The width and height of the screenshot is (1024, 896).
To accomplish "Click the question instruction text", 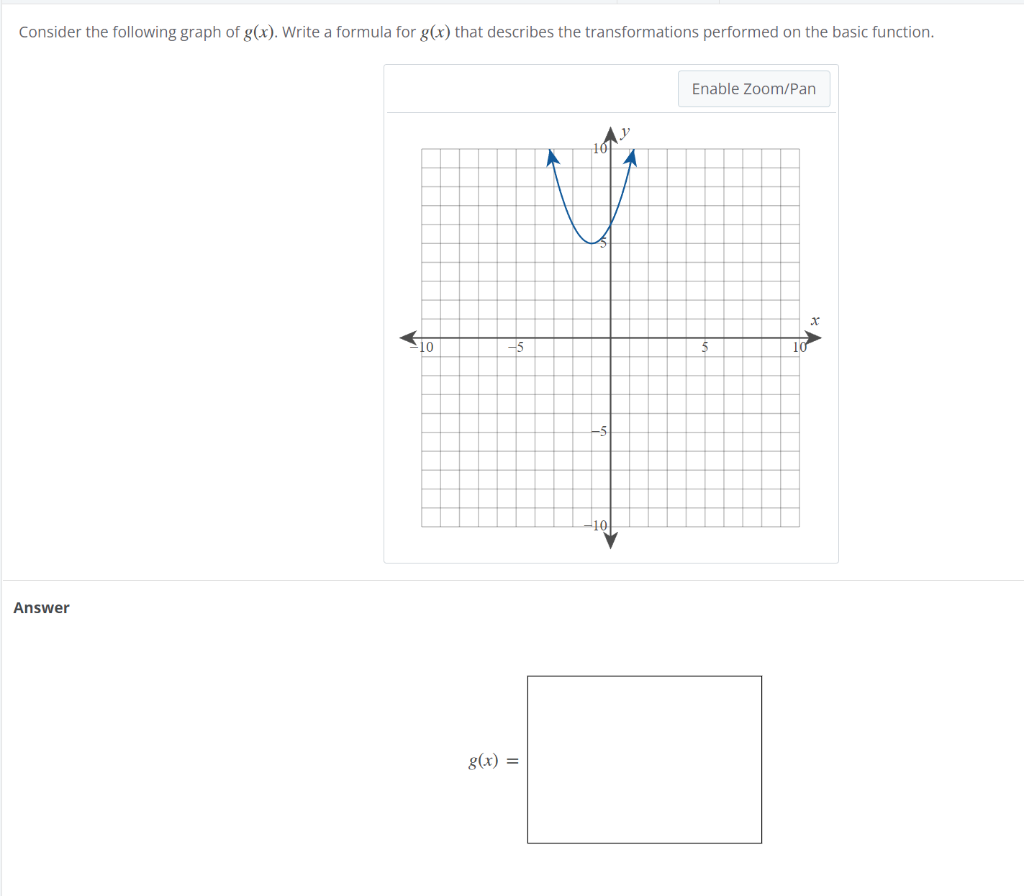I will pos(475,31).
